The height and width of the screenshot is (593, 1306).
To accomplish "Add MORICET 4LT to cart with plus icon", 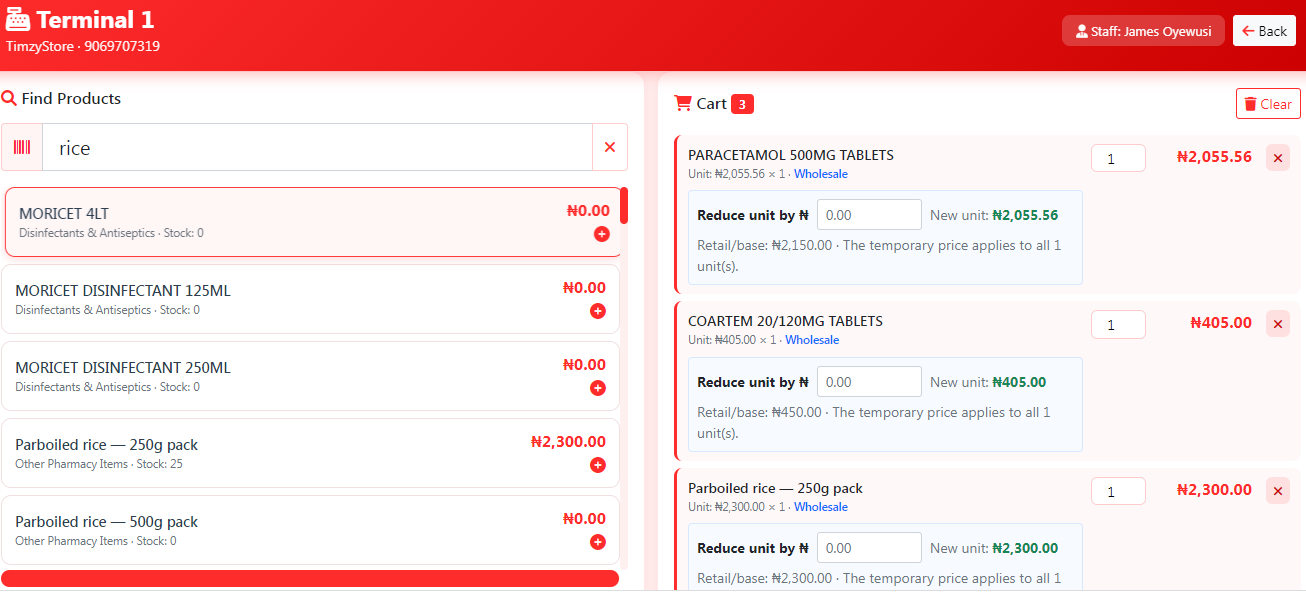I will click(x=602, y=234).
